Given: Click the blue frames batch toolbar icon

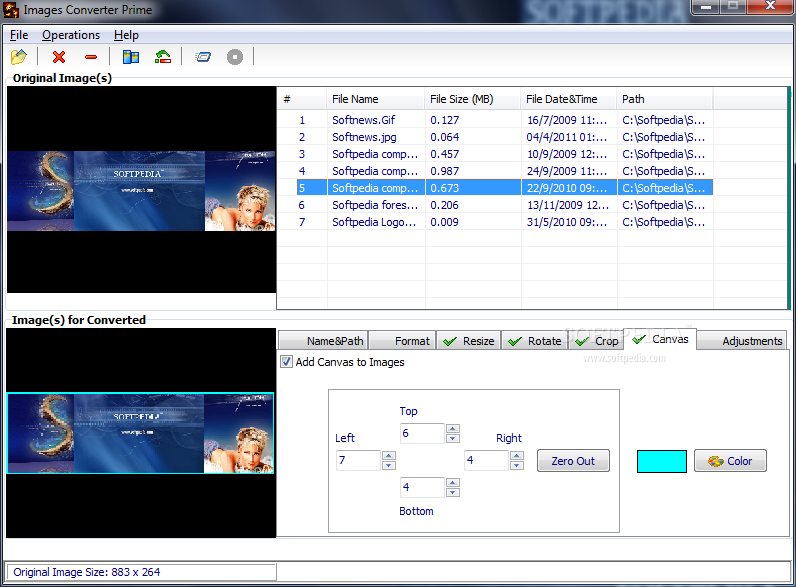Looking at the screenshot, I should pyautogui.click(x=203, y=56).
